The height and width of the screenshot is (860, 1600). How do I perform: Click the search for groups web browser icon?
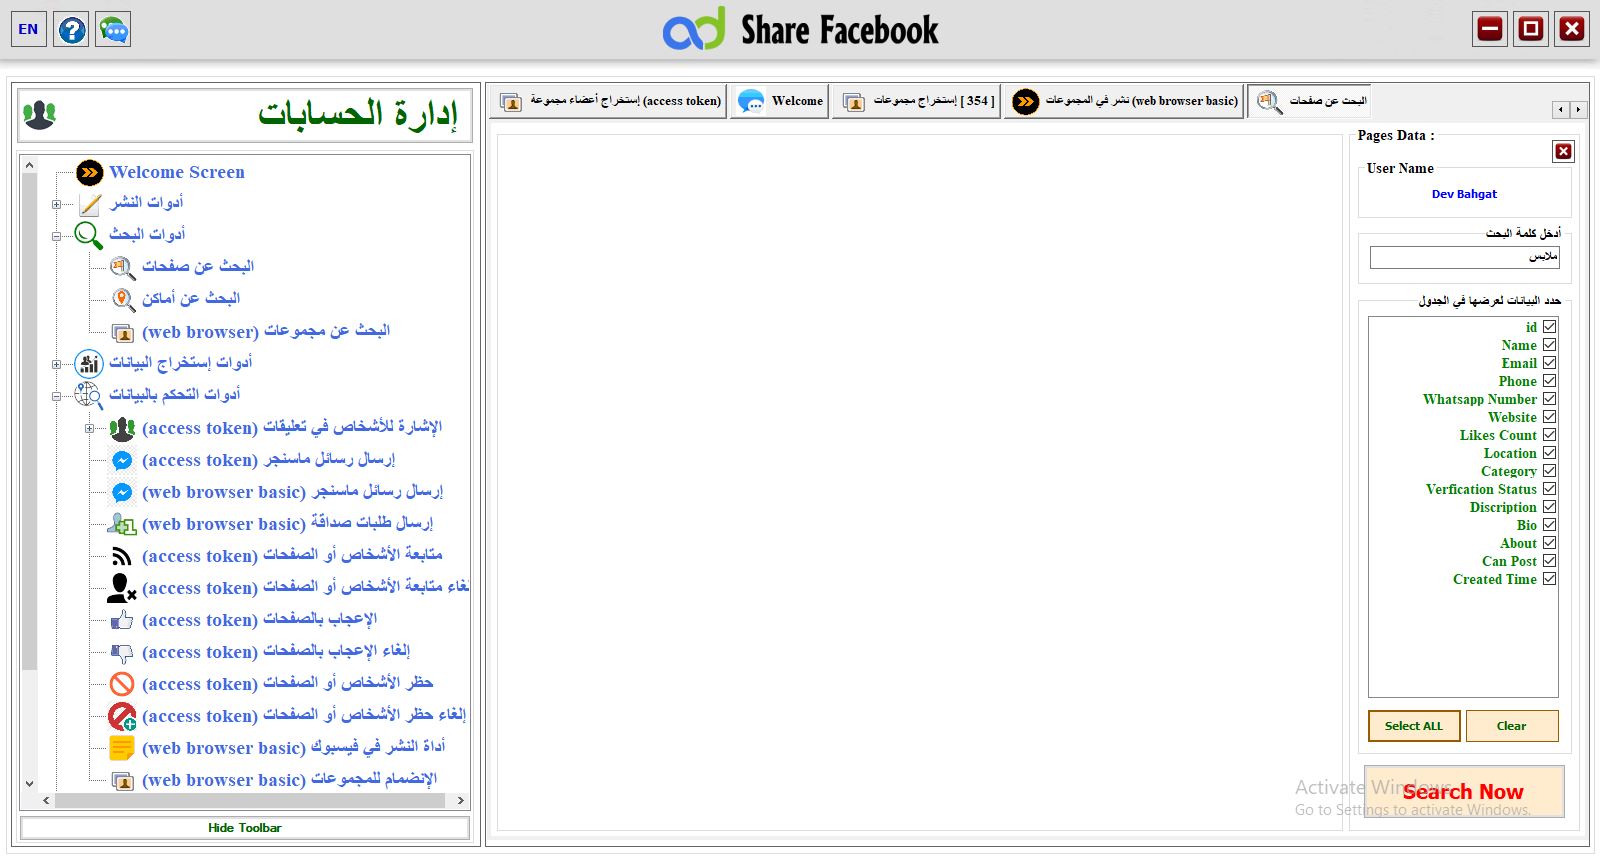(x=122, y=332)
